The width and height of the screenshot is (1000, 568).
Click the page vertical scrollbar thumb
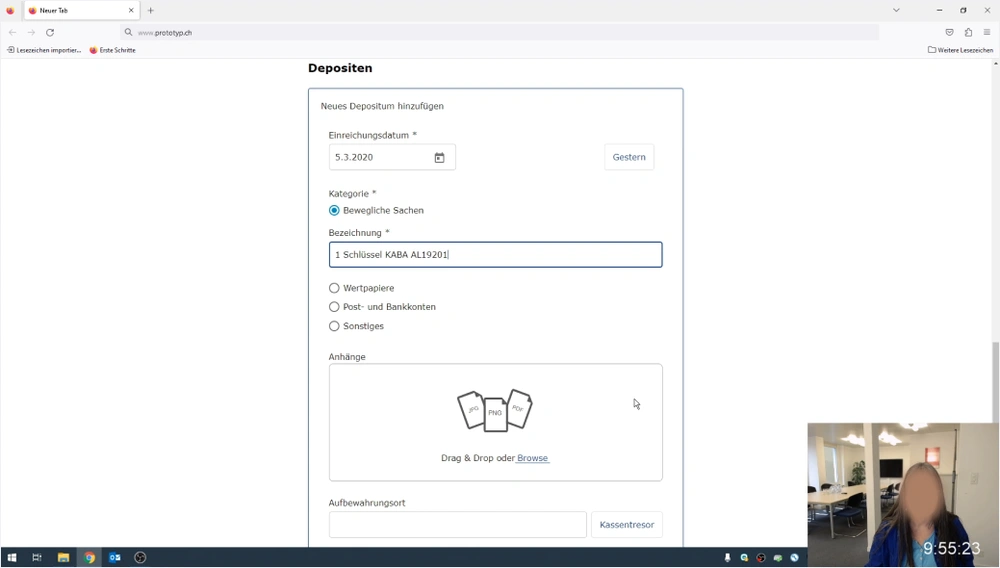point(995,381)
